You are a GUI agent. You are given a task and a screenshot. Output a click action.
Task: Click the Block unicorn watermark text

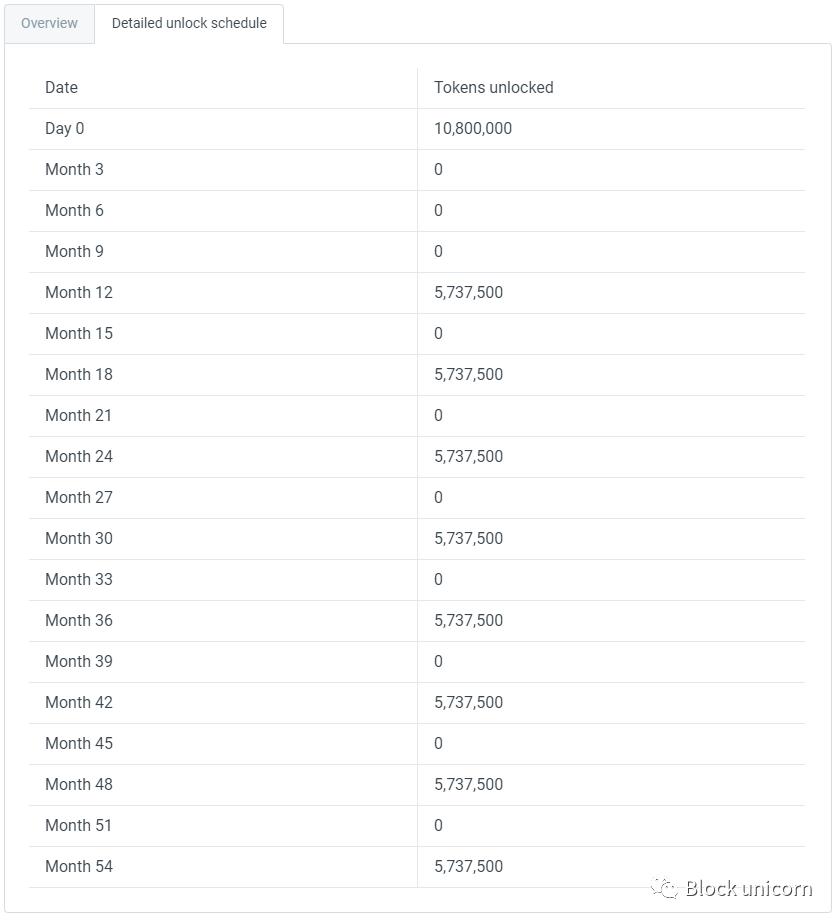748,888
